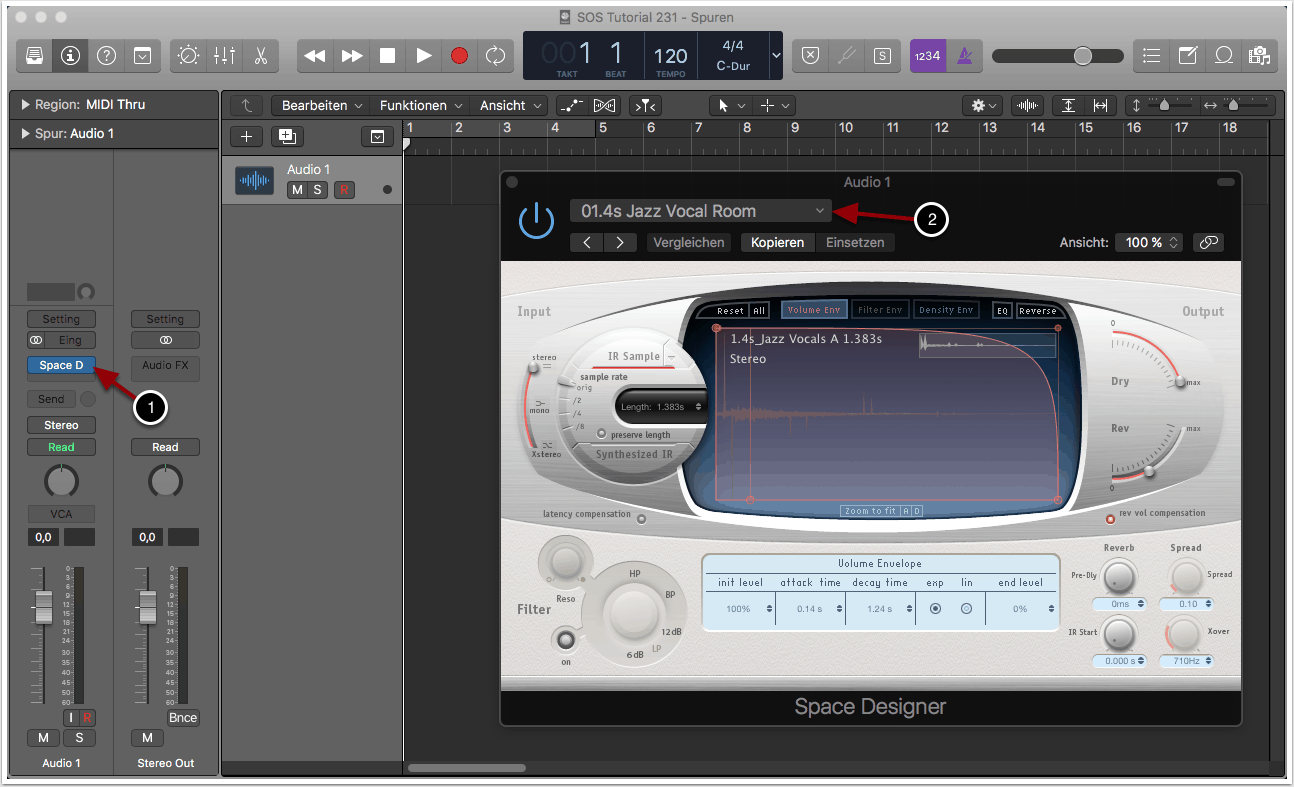Screen dimensions: 1294x787
Task: Toggle the preserve length option
Action: 602,435
